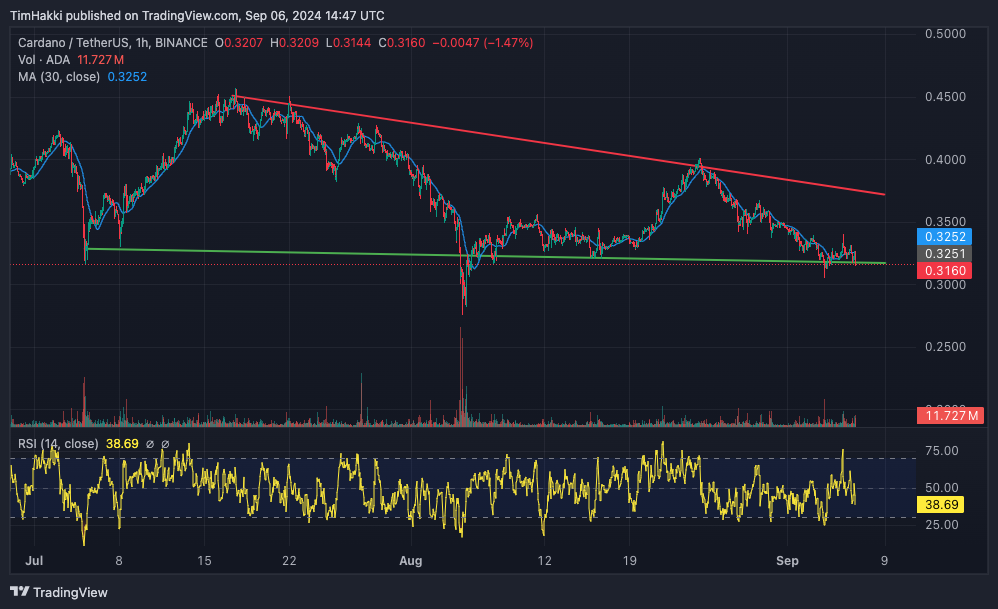
Task: Click the 38.69 RSI tag on axis
Action: 944,506
